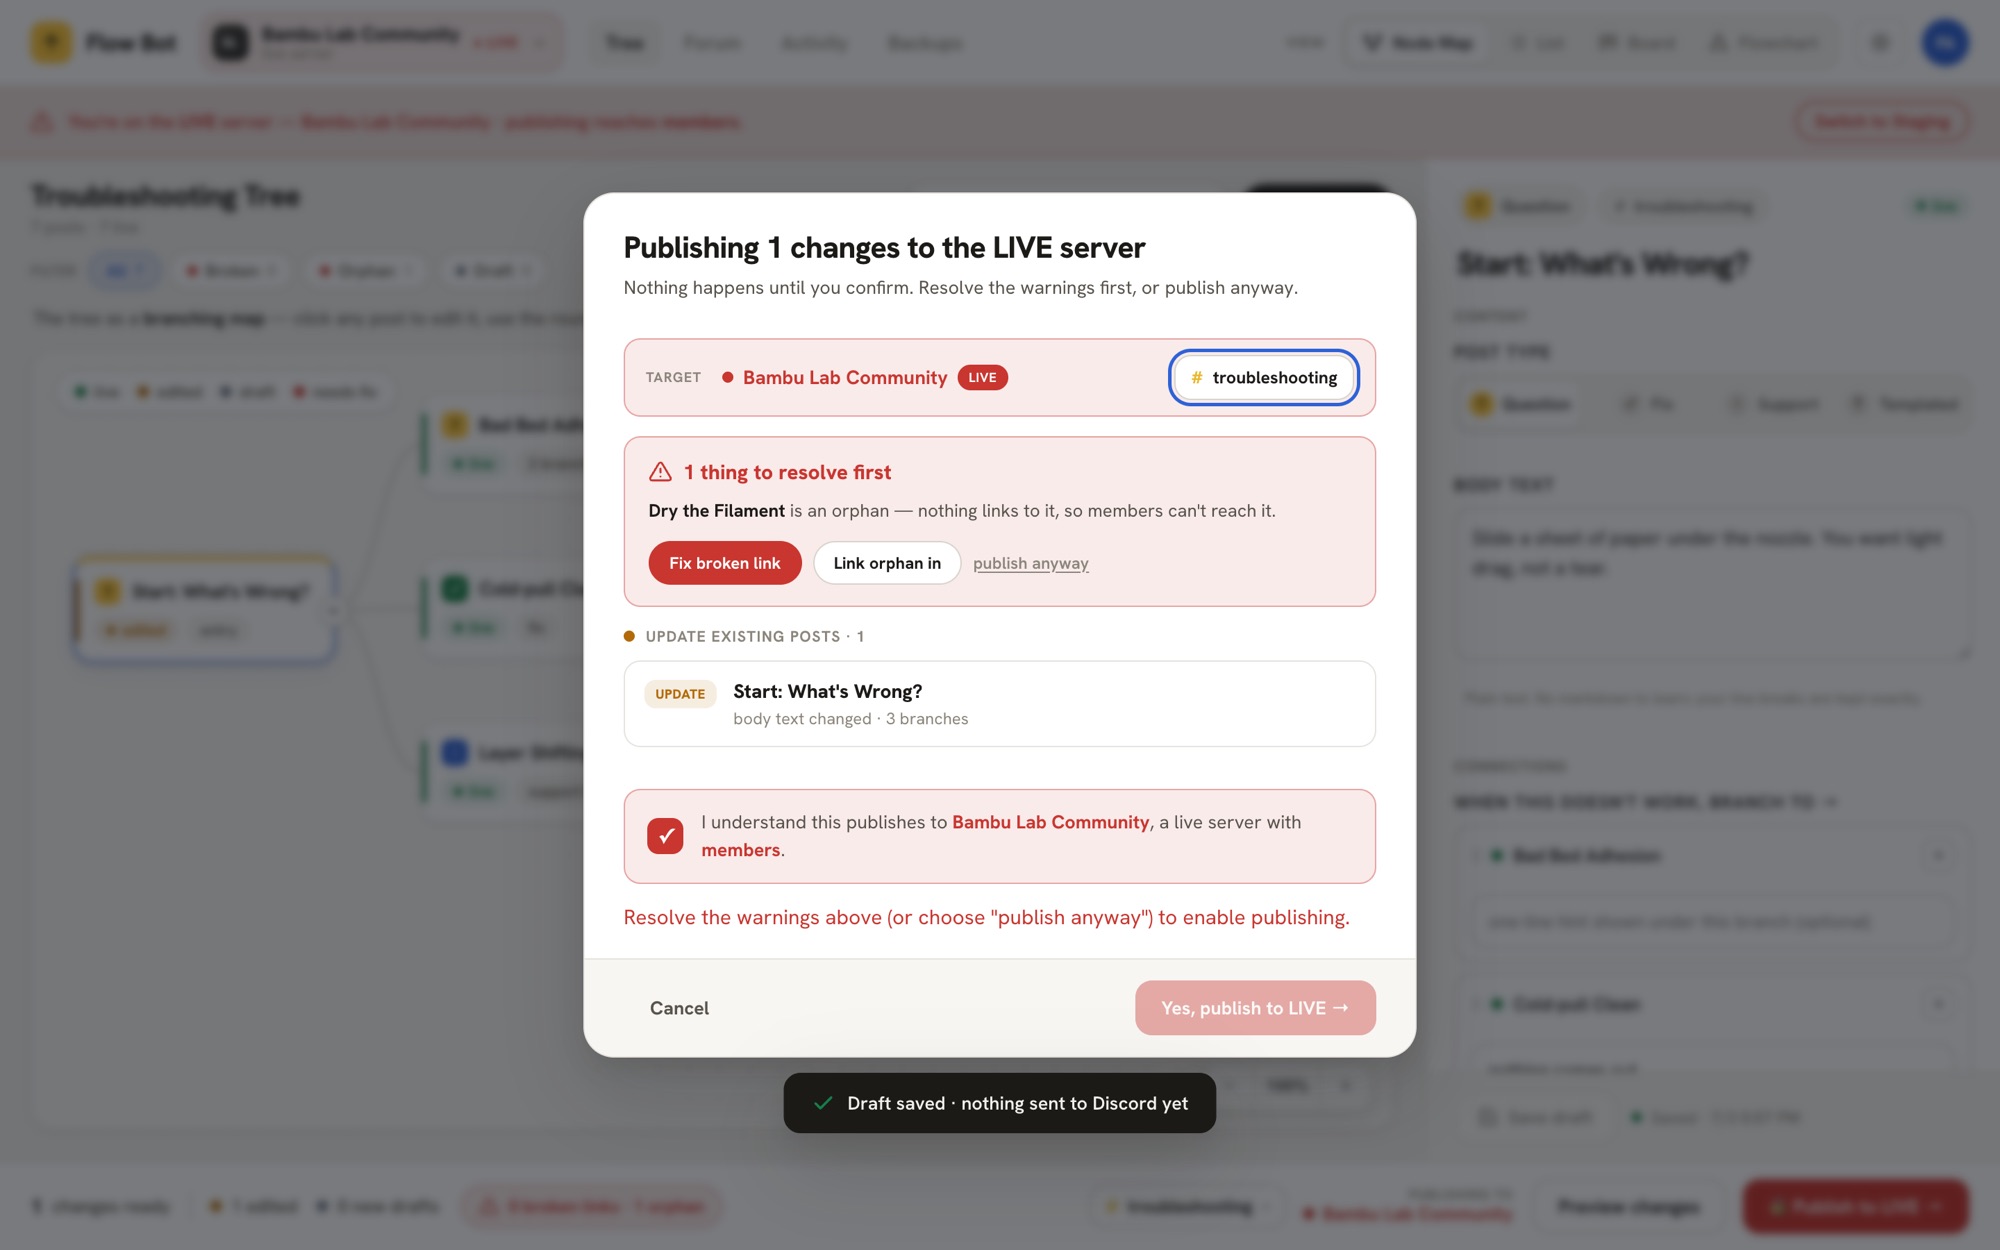Screen dimensions: 2000x1250
Task: Open the Bambu Lab Community server switcher
Action: (x=381, y=42)
